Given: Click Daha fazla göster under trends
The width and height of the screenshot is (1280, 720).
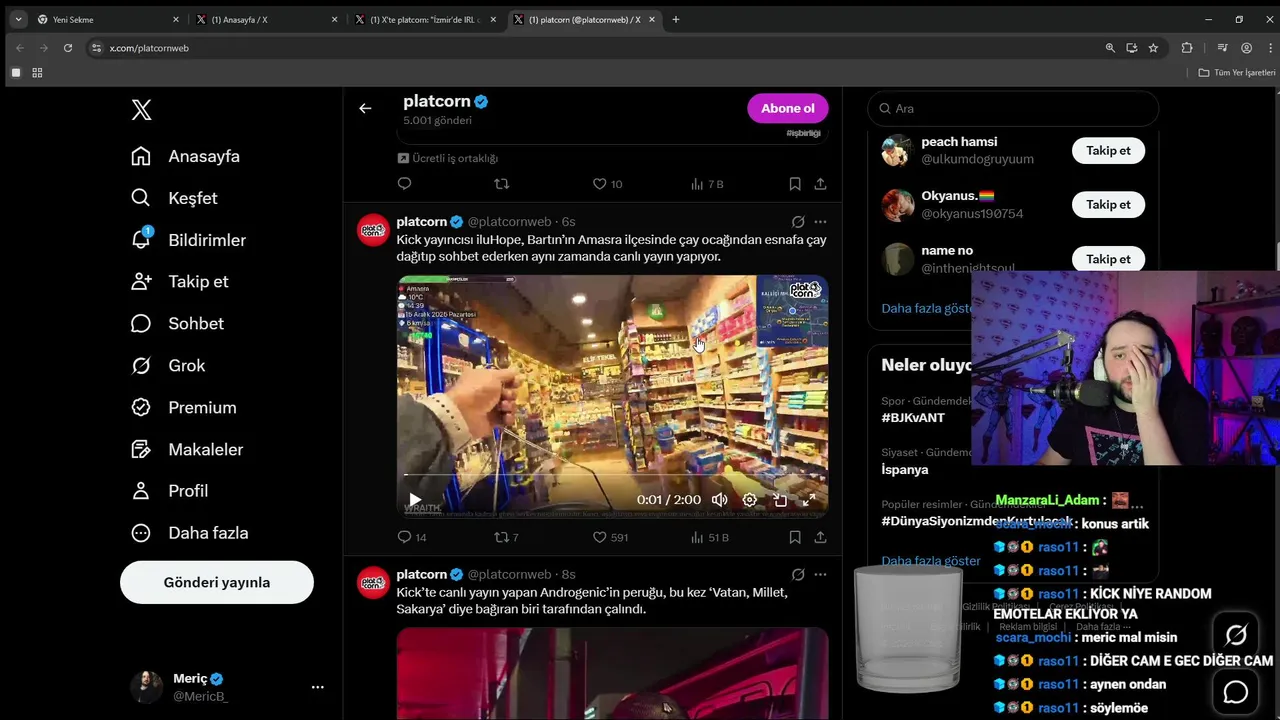Looking at the screenshot, I should [930, 561].
